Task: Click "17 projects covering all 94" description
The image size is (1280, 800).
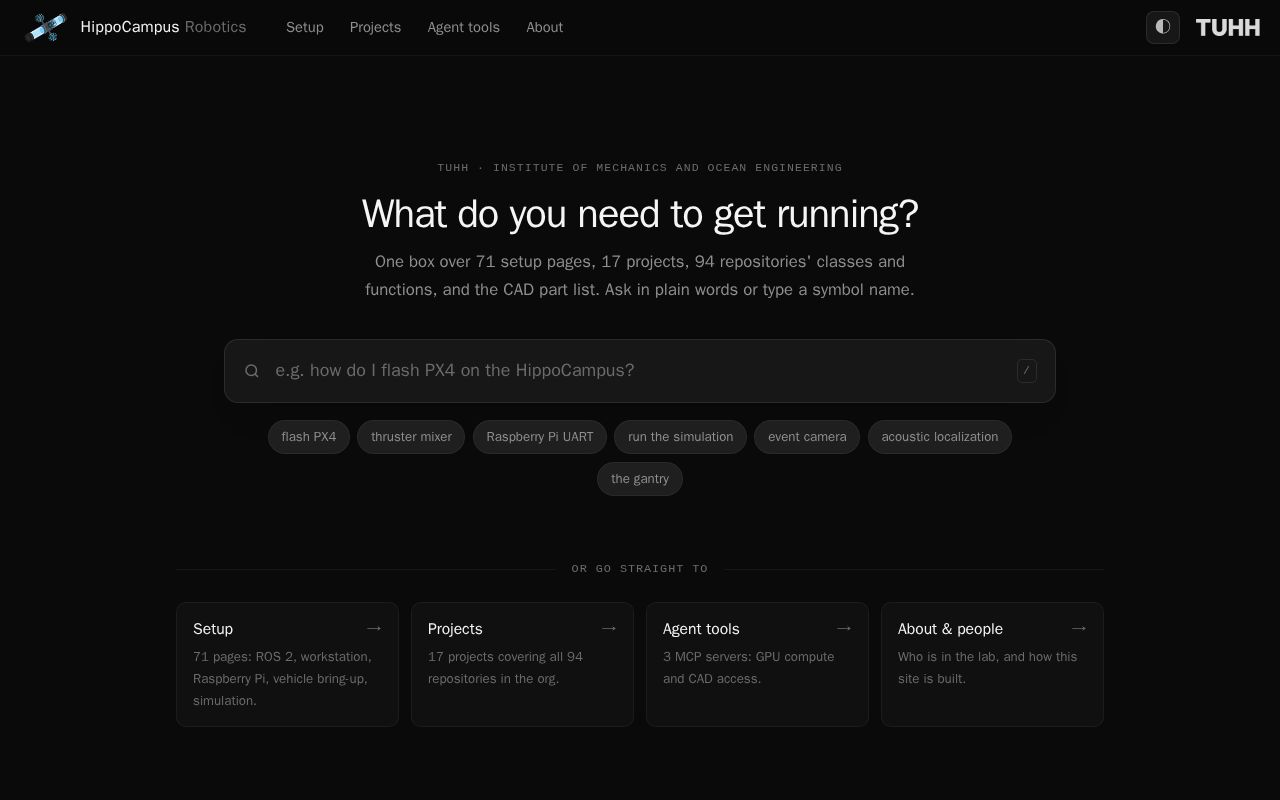Action: [x=505, y=657]
